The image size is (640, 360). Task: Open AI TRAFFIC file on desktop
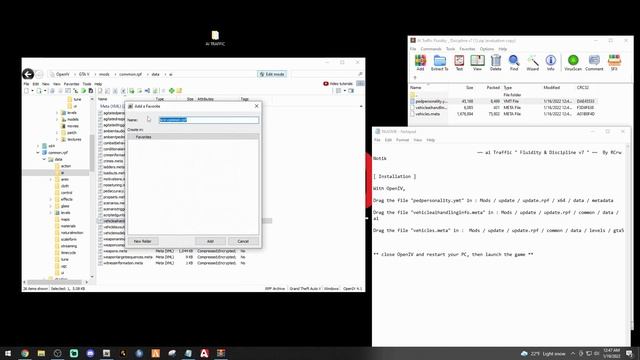[215, 38]
